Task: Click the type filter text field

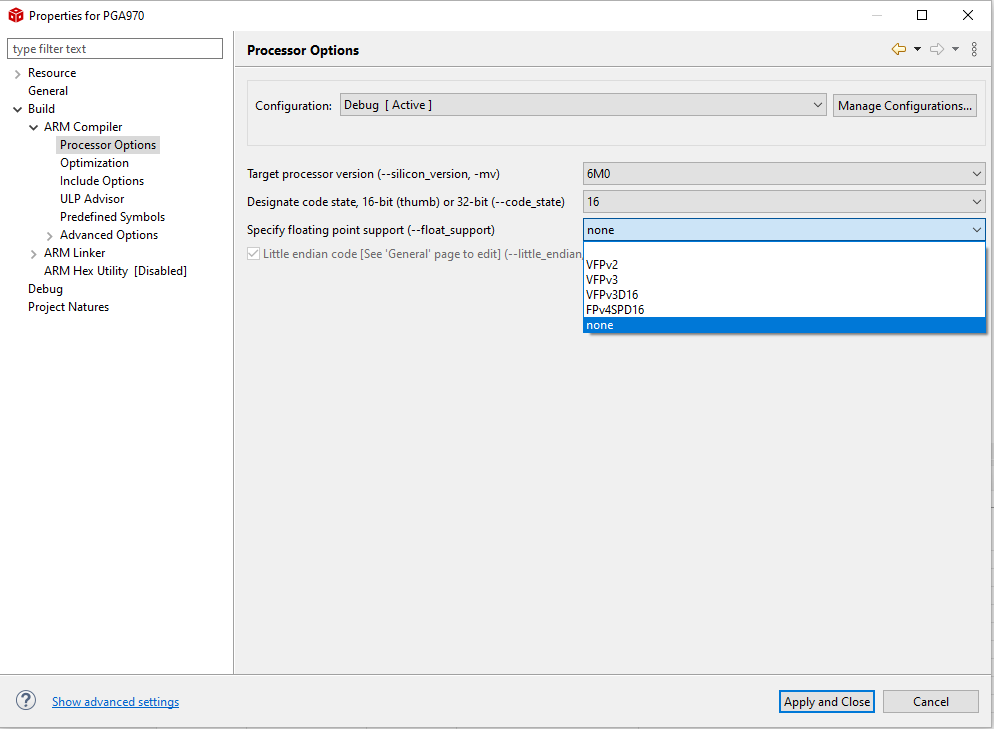Action: pos(115,49)
